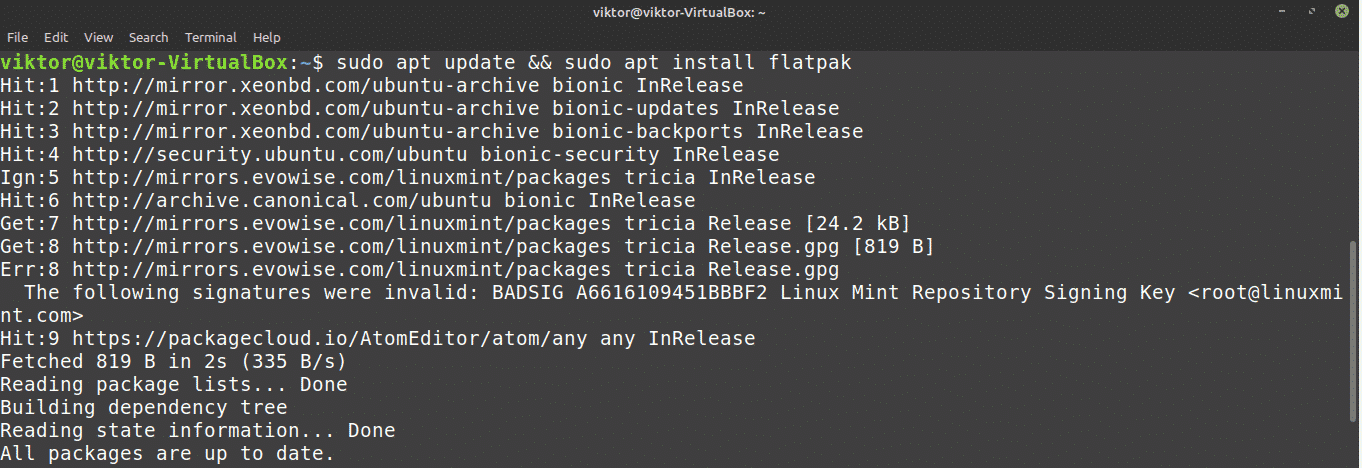Open the Edit menu
The image size is (1362, 468).
[56, 37]
